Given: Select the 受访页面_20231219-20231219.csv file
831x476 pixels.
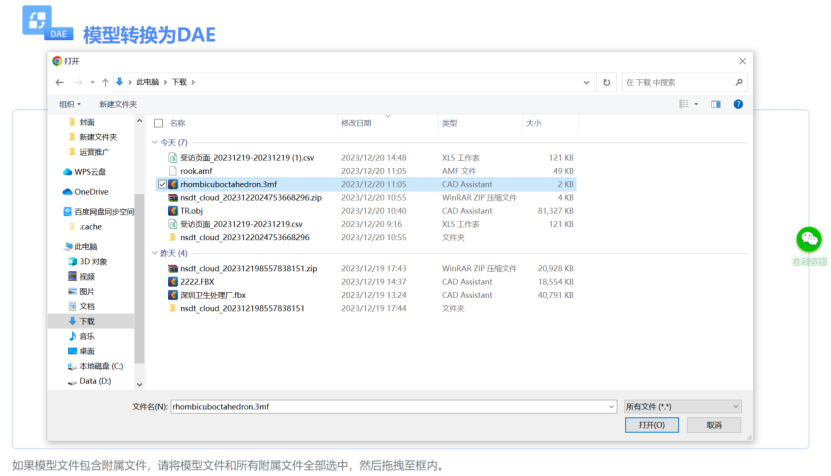Looking at the screenshot, I should [241, 224].
